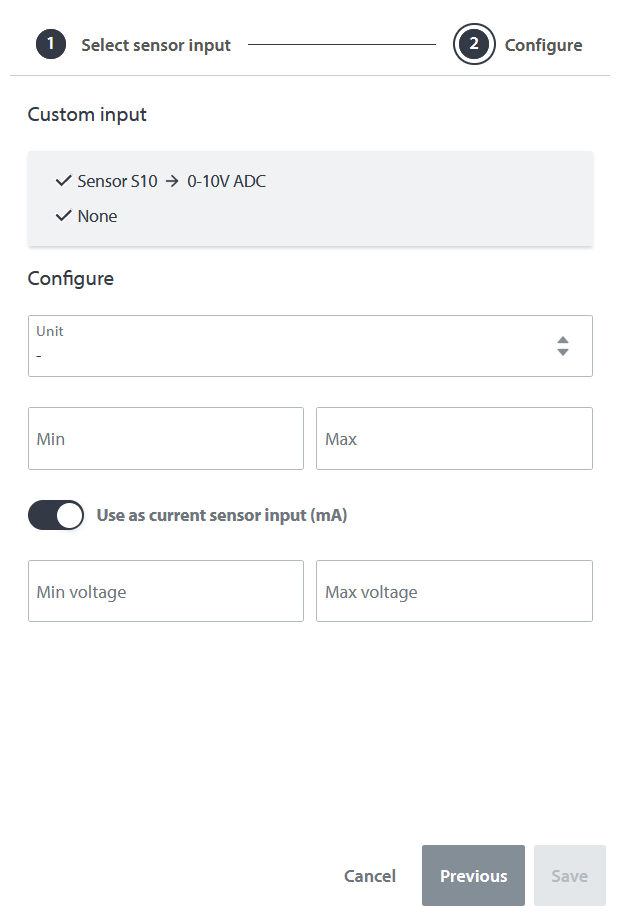Click the Unit field up-down arrows
621x917 pixels.
[x=563, y=346]
